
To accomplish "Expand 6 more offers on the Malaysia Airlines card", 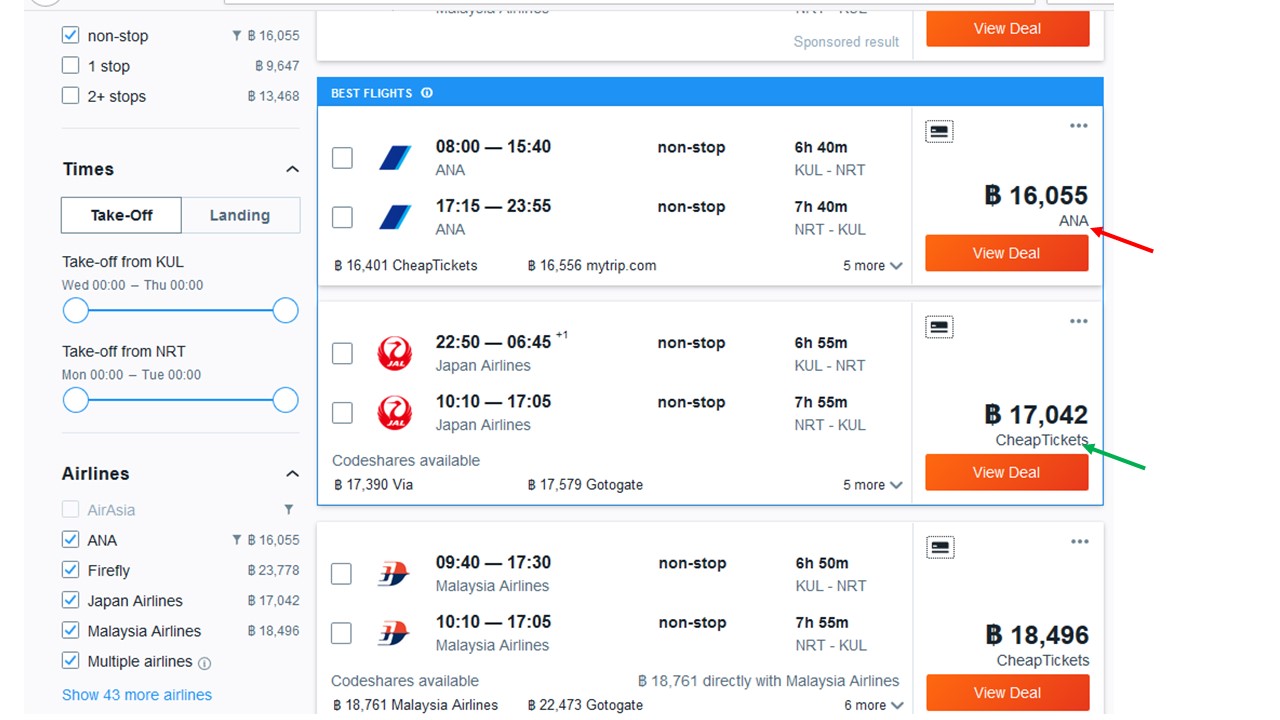I will 873,705.
